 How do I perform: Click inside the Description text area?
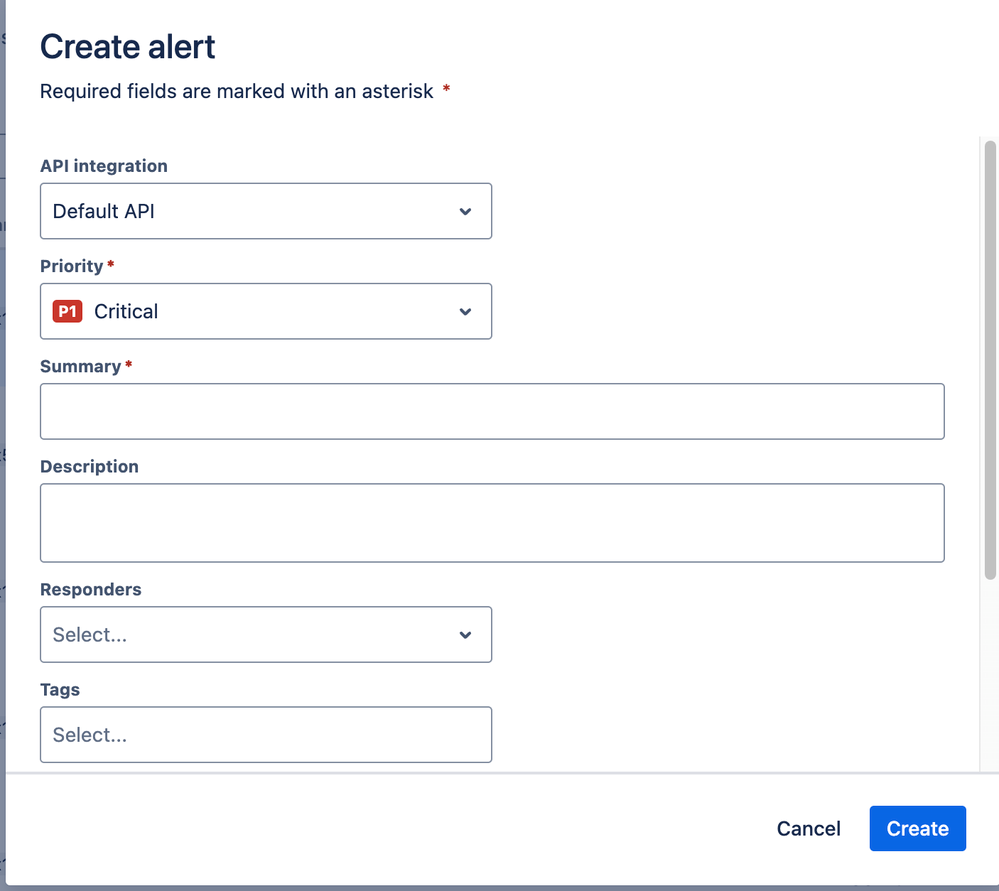pyautogui.click(x=492, y=522)
